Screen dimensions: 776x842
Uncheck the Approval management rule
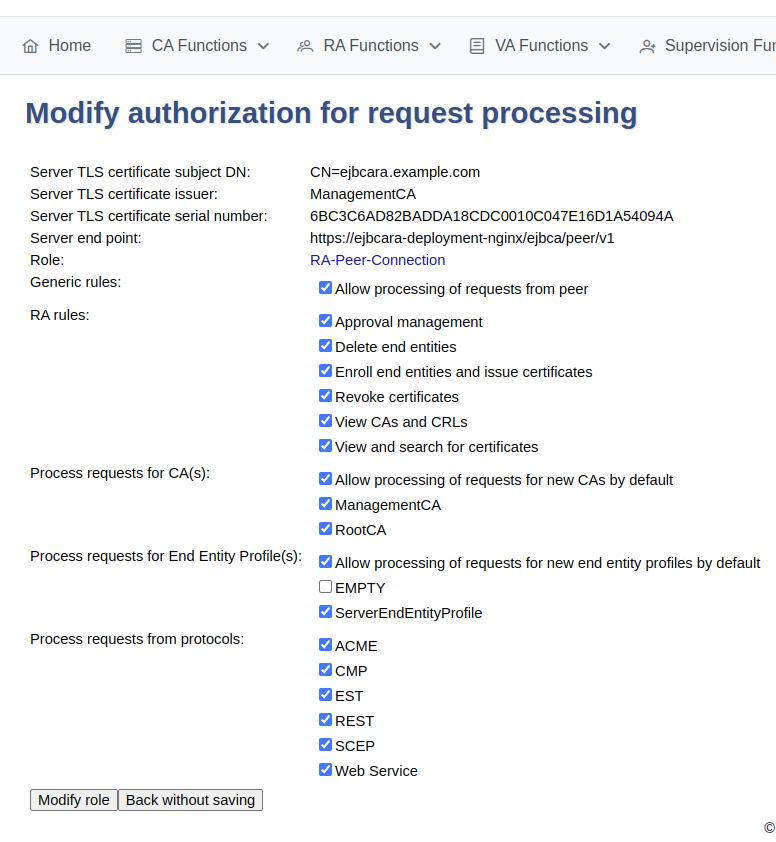pos(325,321)
